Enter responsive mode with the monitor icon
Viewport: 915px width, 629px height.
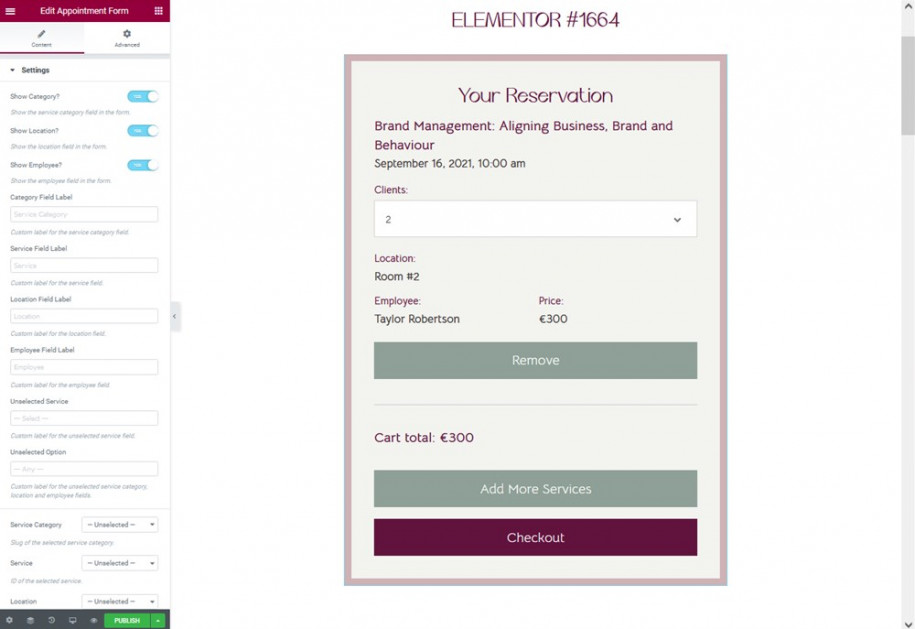[x=73, y=620]
